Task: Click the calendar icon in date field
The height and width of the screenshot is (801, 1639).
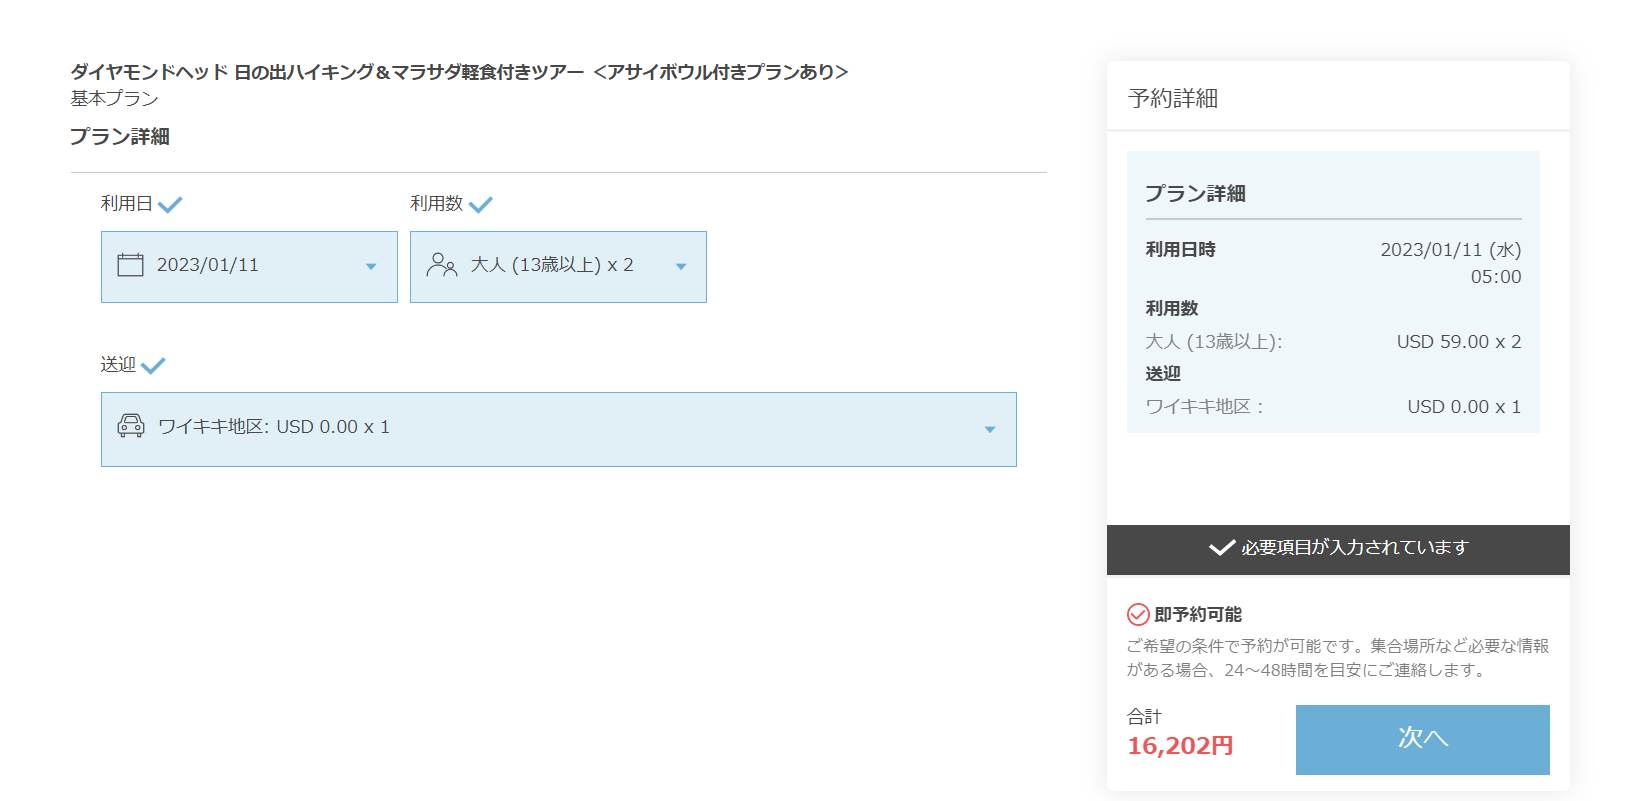Action: pyautogui.click(x=130, y=265)
